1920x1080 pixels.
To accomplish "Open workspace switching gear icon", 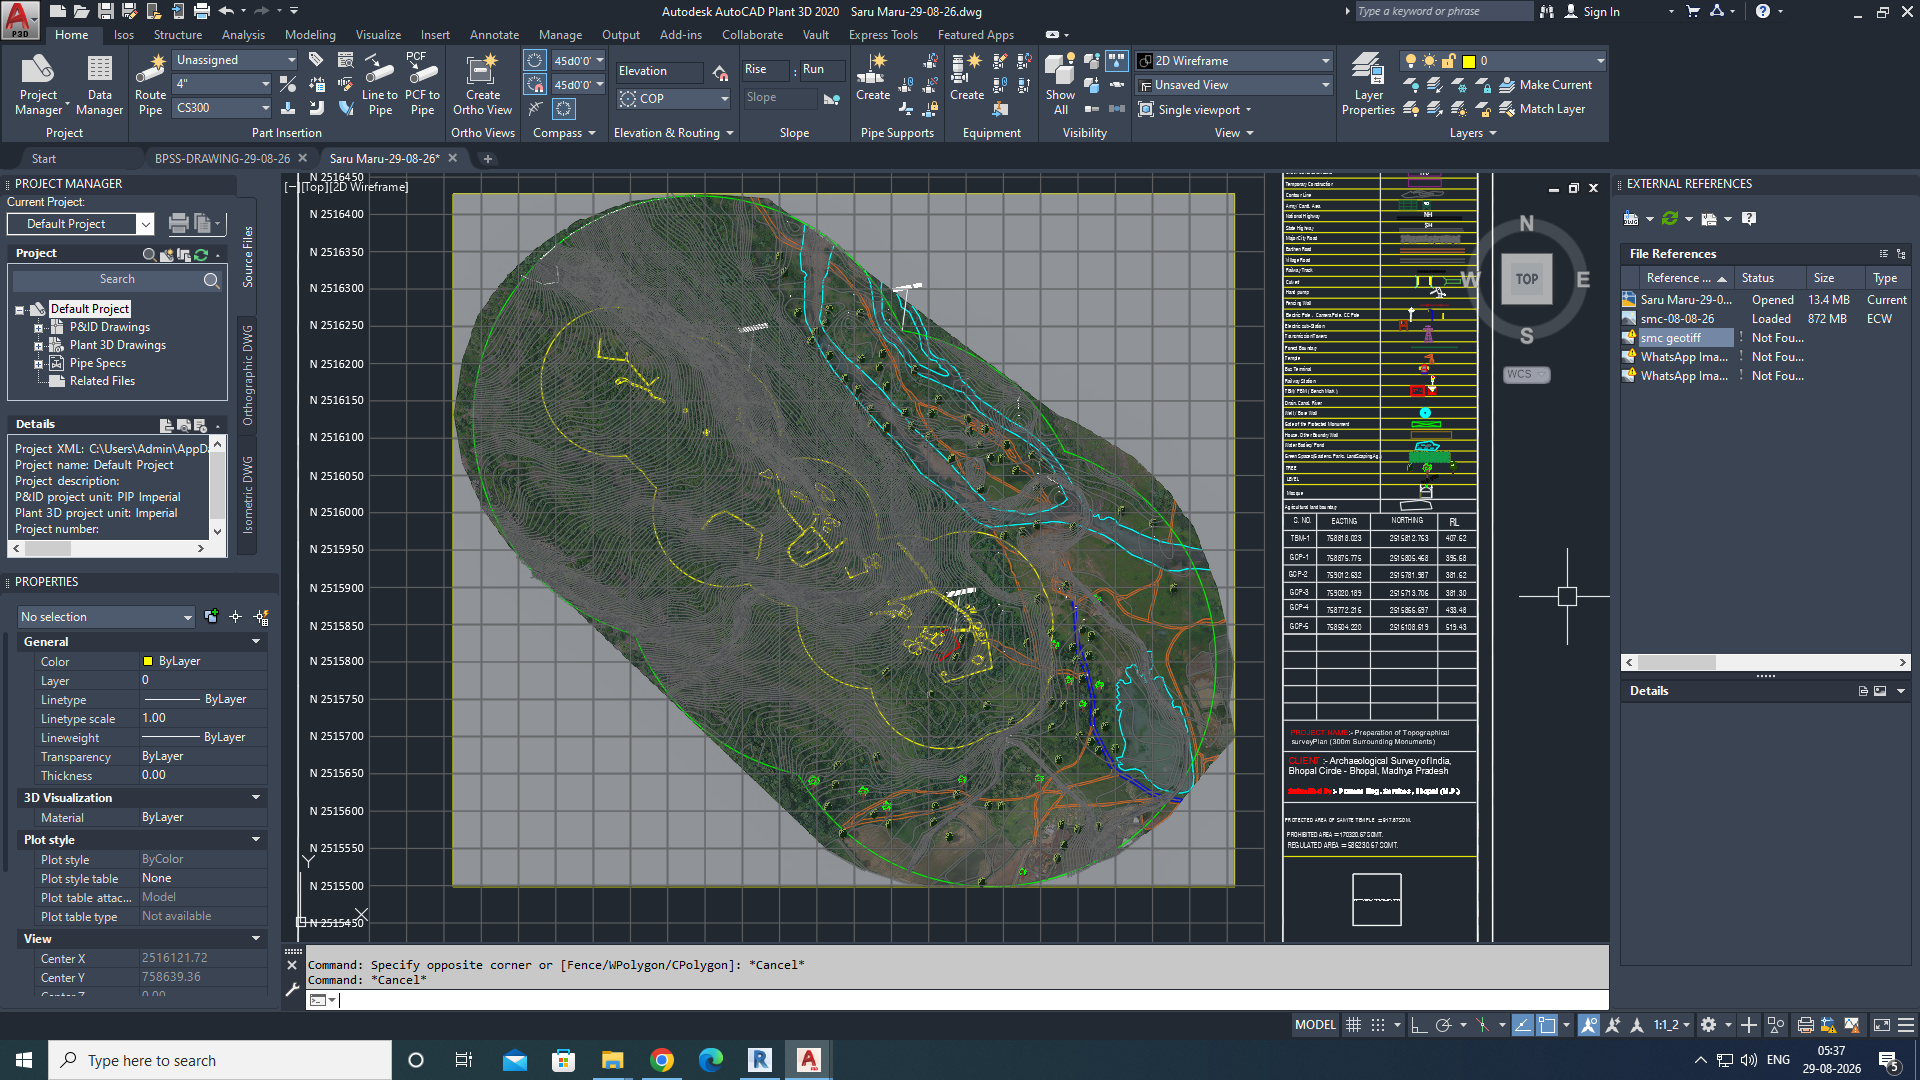I will click(x=1709, y=1025).
